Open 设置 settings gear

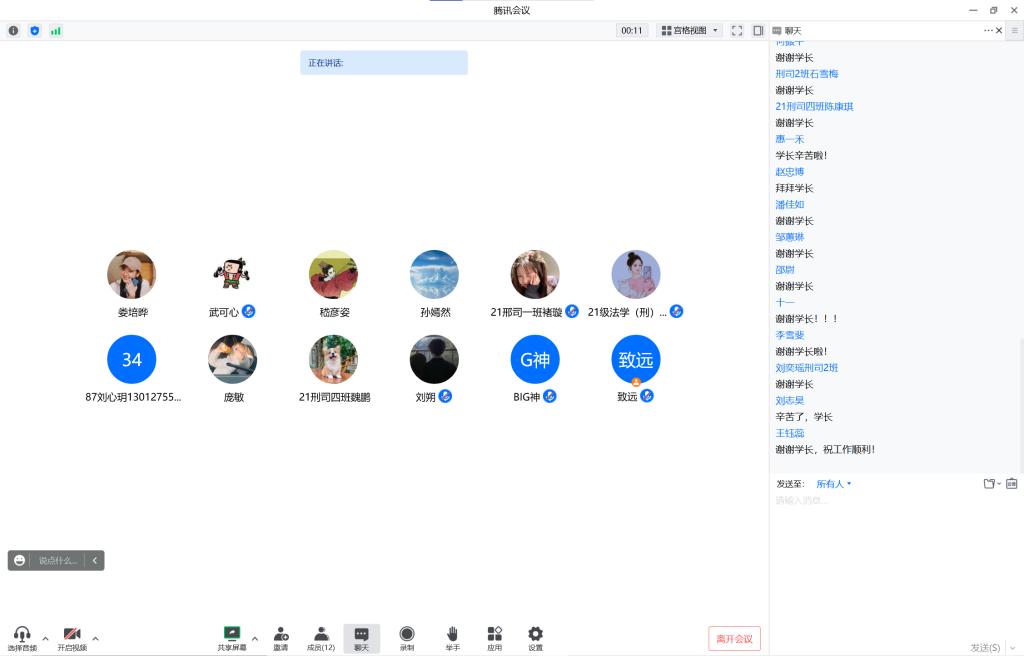pos(536,638)
